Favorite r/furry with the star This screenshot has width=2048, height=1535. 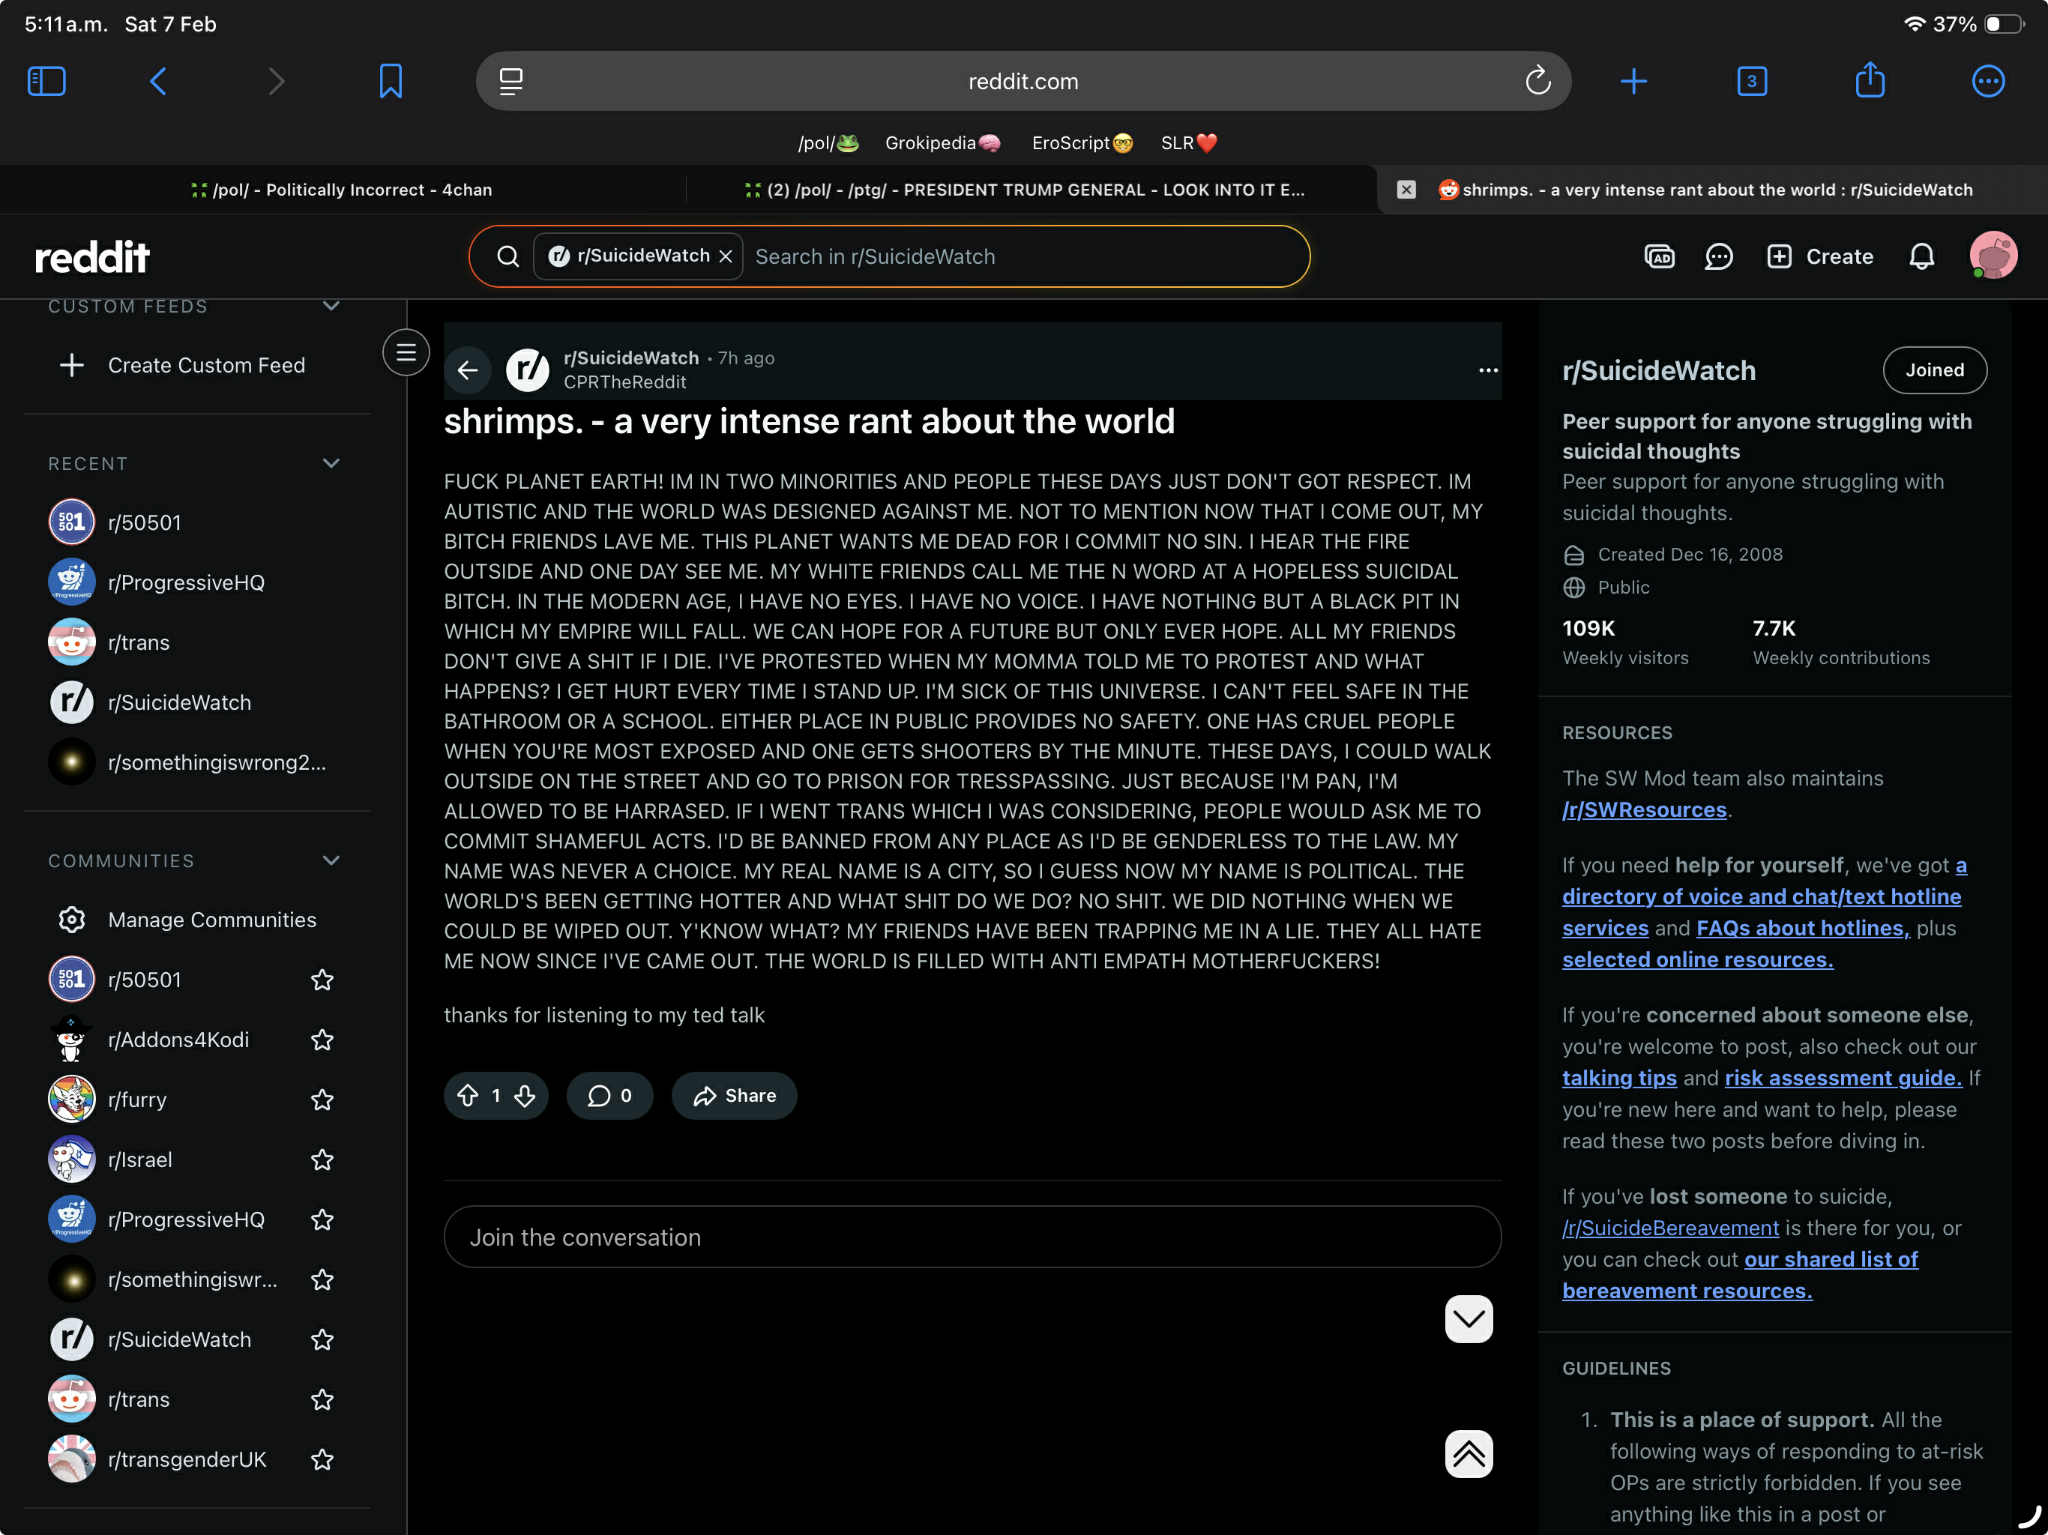[322, 1100]
